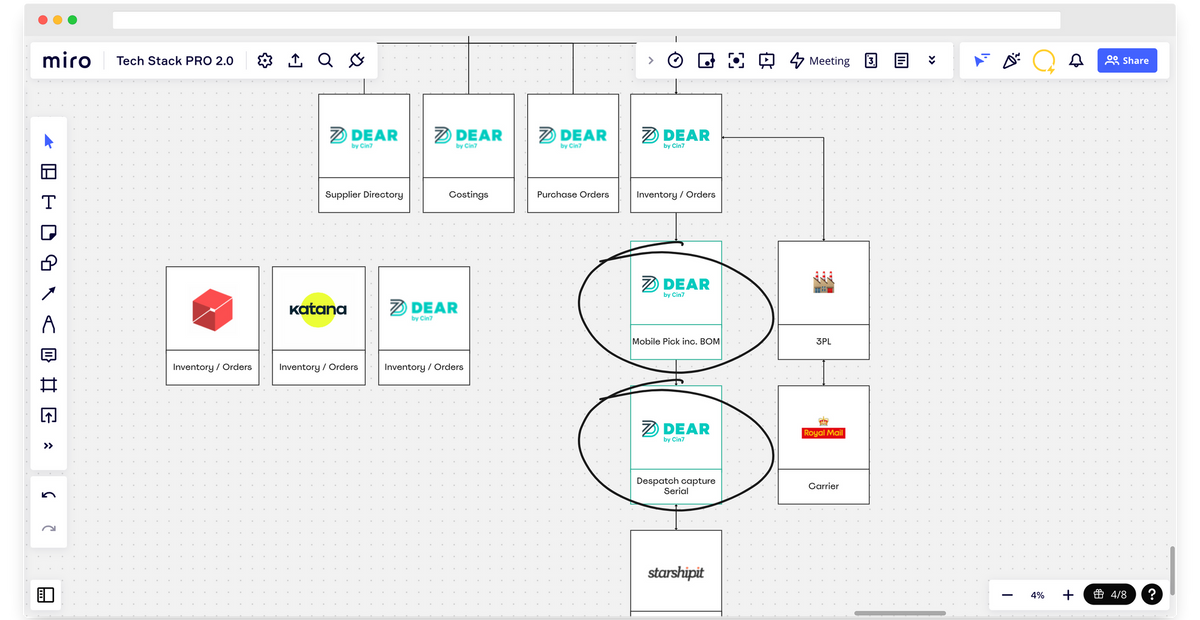Viewport: 1200px width, 620px height.
Task: Select the Supplier Directory card
Action: tap(364, 153)
